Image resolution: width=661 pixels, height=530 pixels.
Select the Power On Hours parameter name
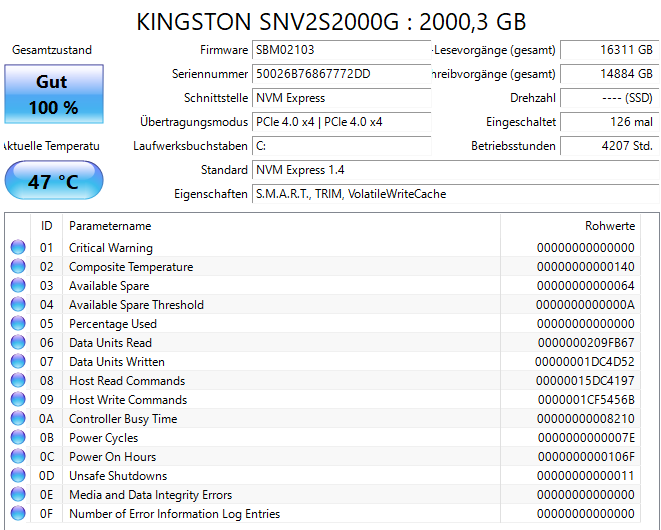pos(113,457)
